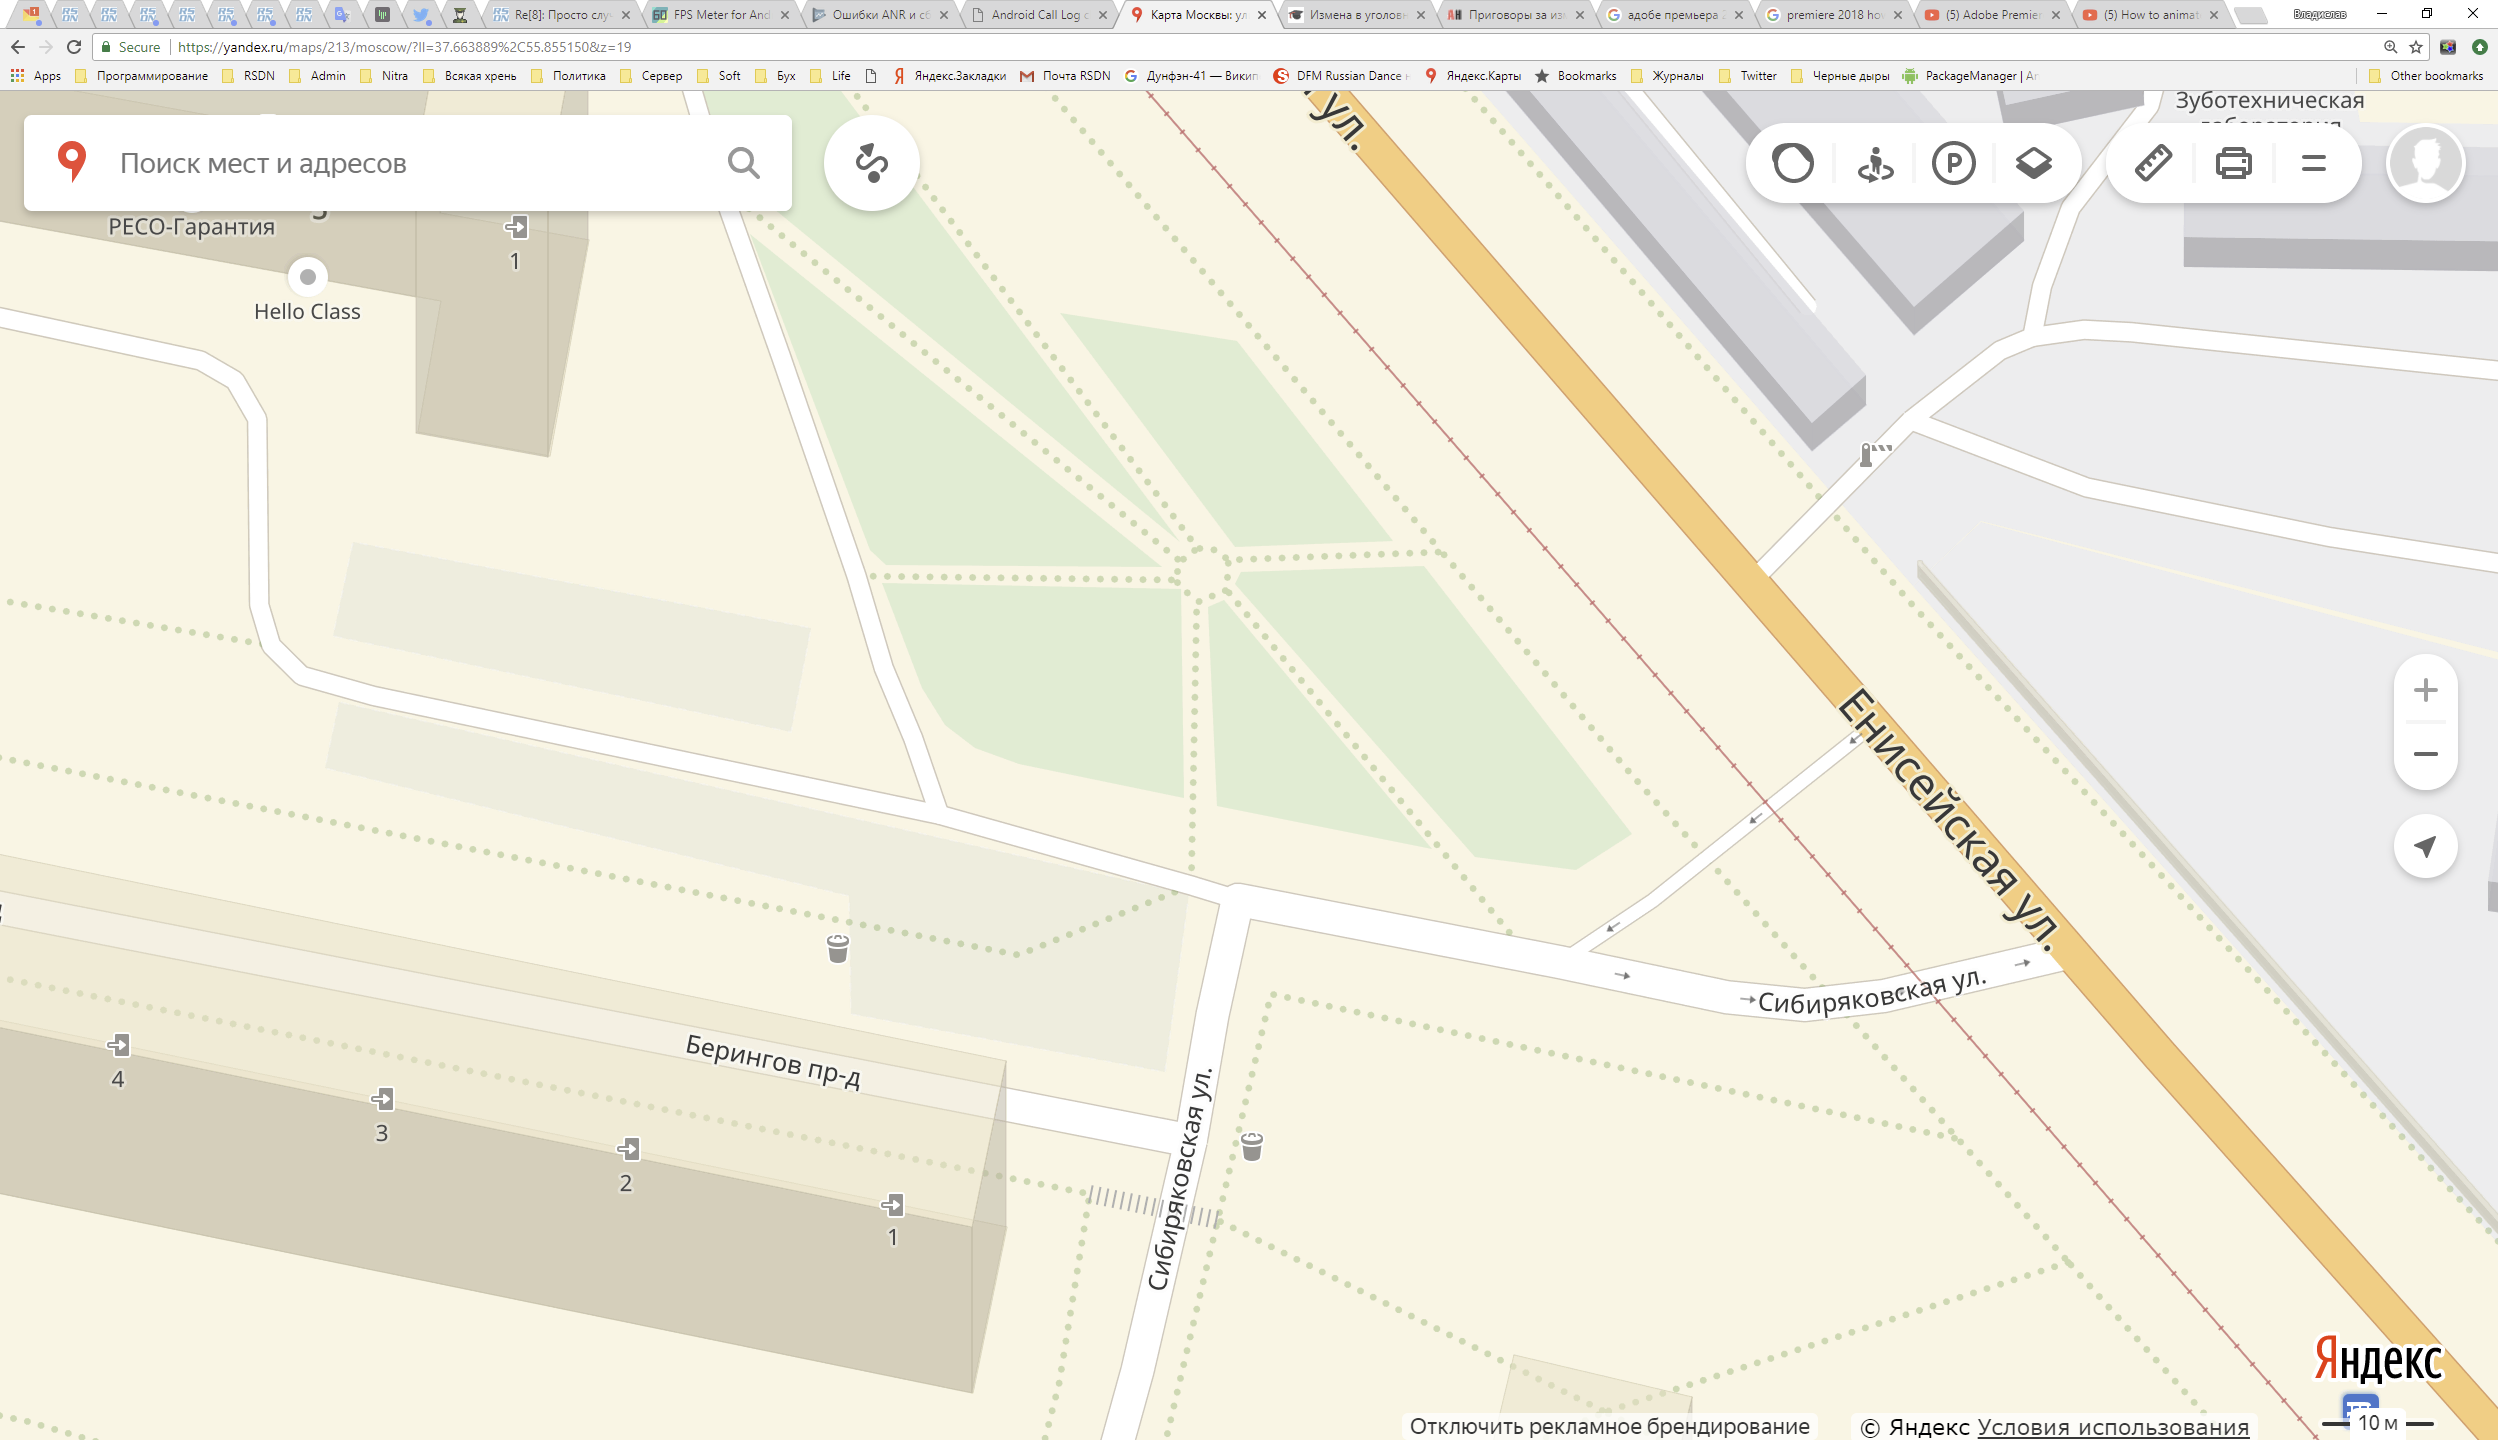The height and width of the screenshot is (1440, 2498).
Task: Zoom in with the plus button
Action: (2425, 690)
